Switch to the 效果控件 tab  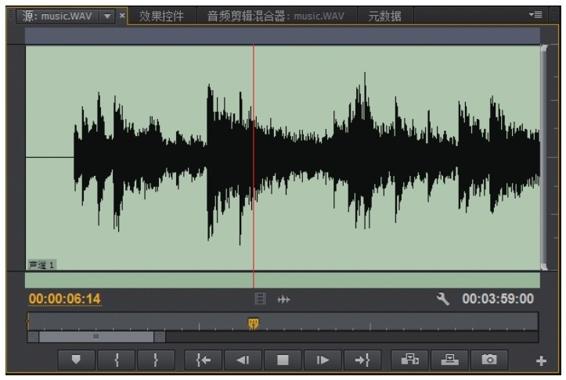tap(162, 16)
